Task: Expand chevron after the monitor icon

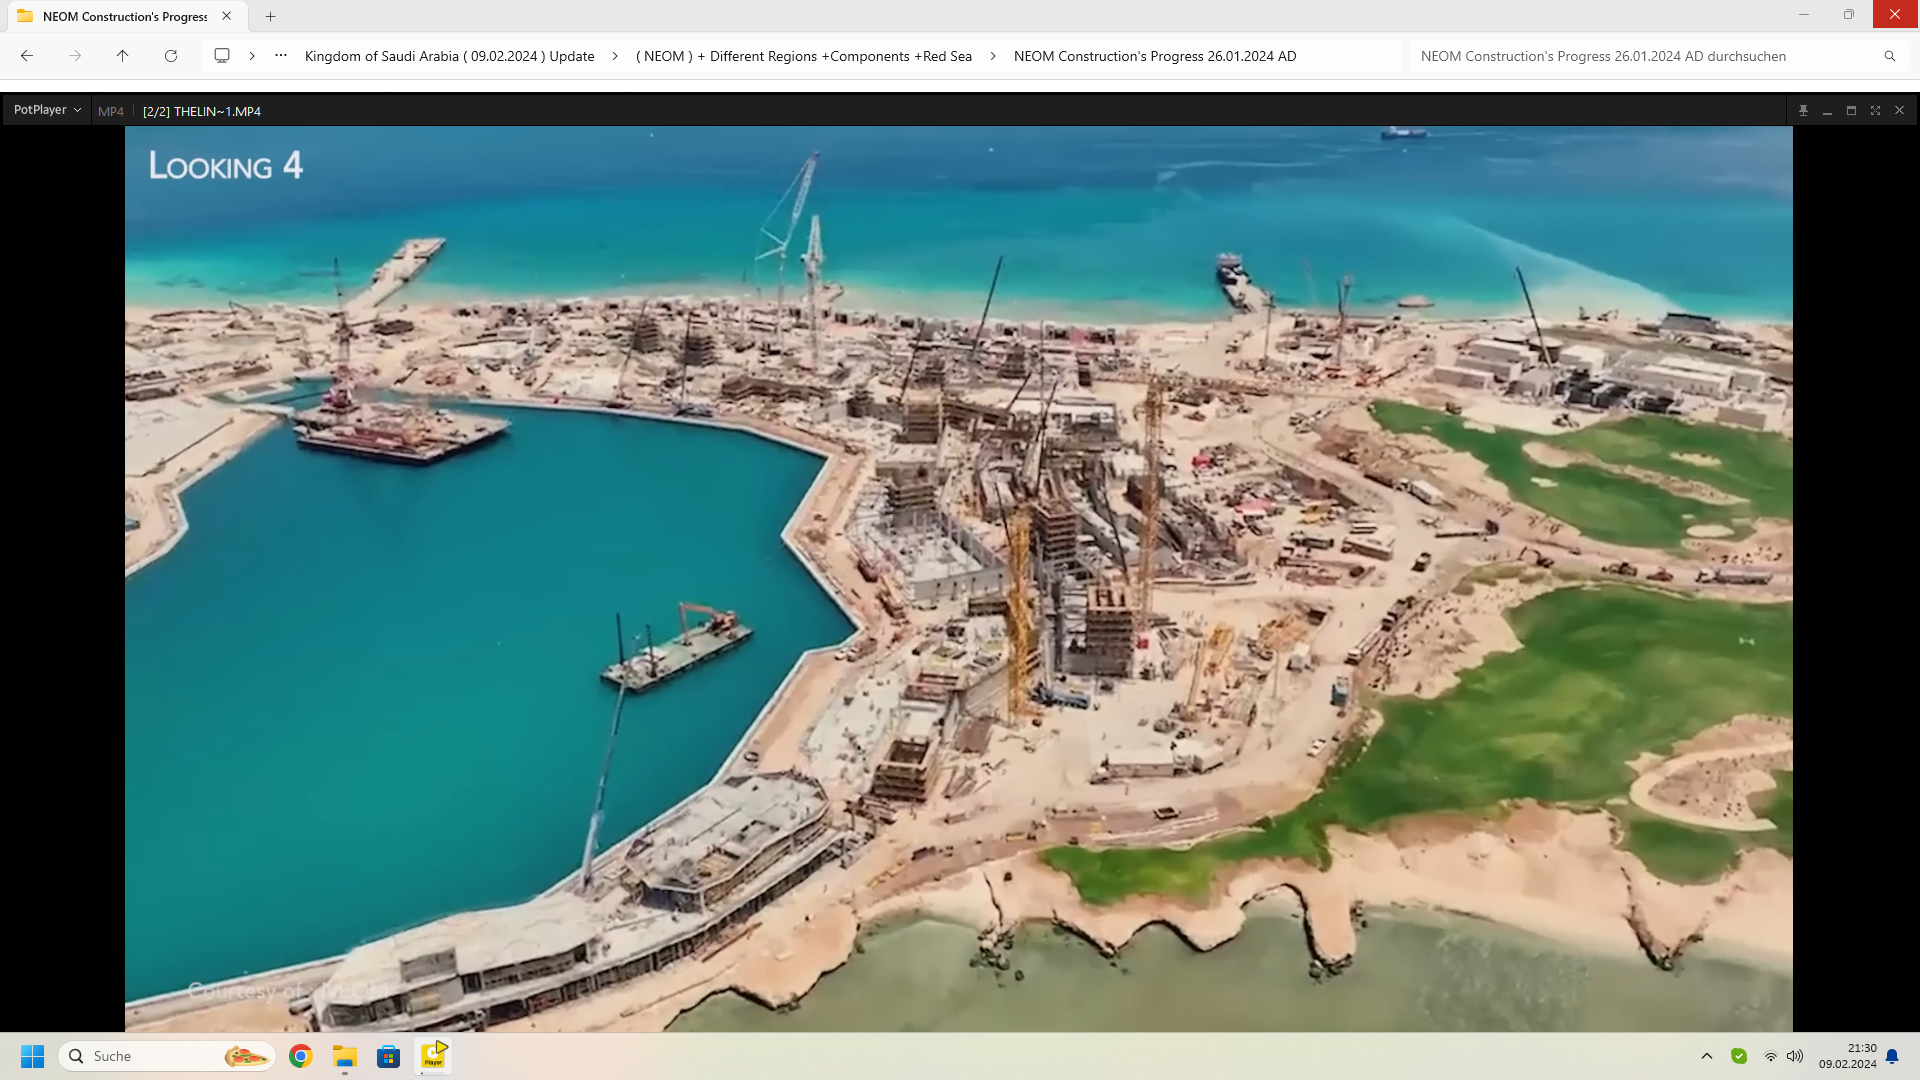Action: coord(252,56)
